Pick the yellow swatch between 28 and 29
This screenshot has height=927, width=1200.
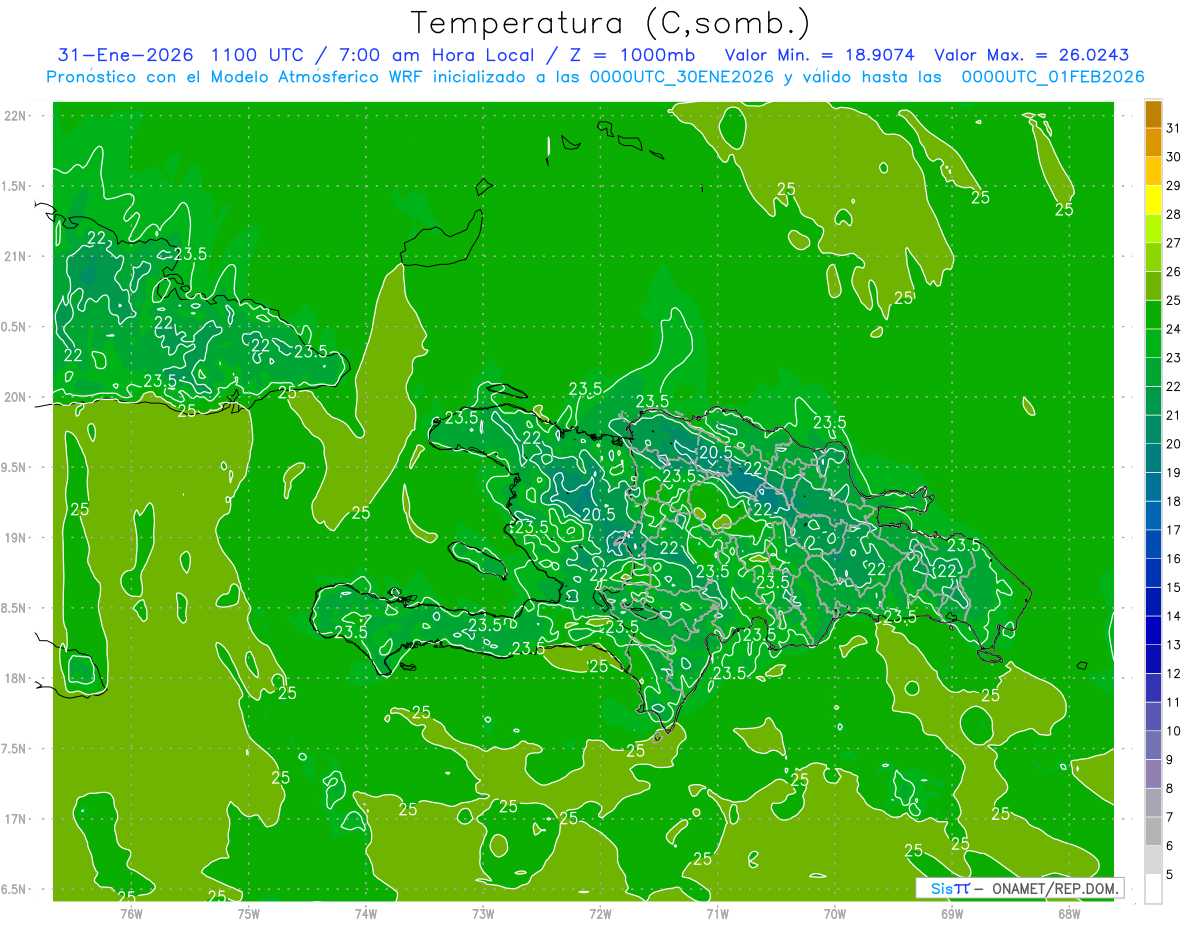coord(1153,200)
